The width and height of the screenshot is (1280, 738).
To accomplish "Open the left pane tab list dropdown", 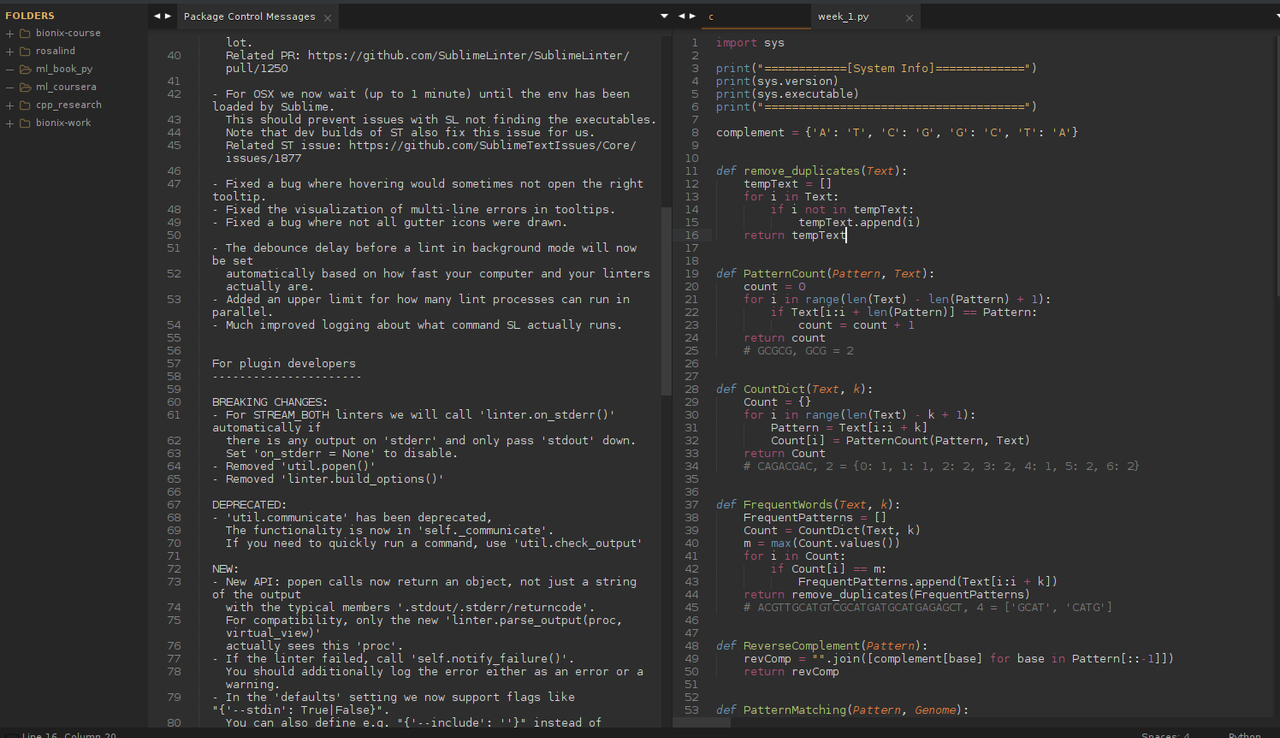I will 664,16.
